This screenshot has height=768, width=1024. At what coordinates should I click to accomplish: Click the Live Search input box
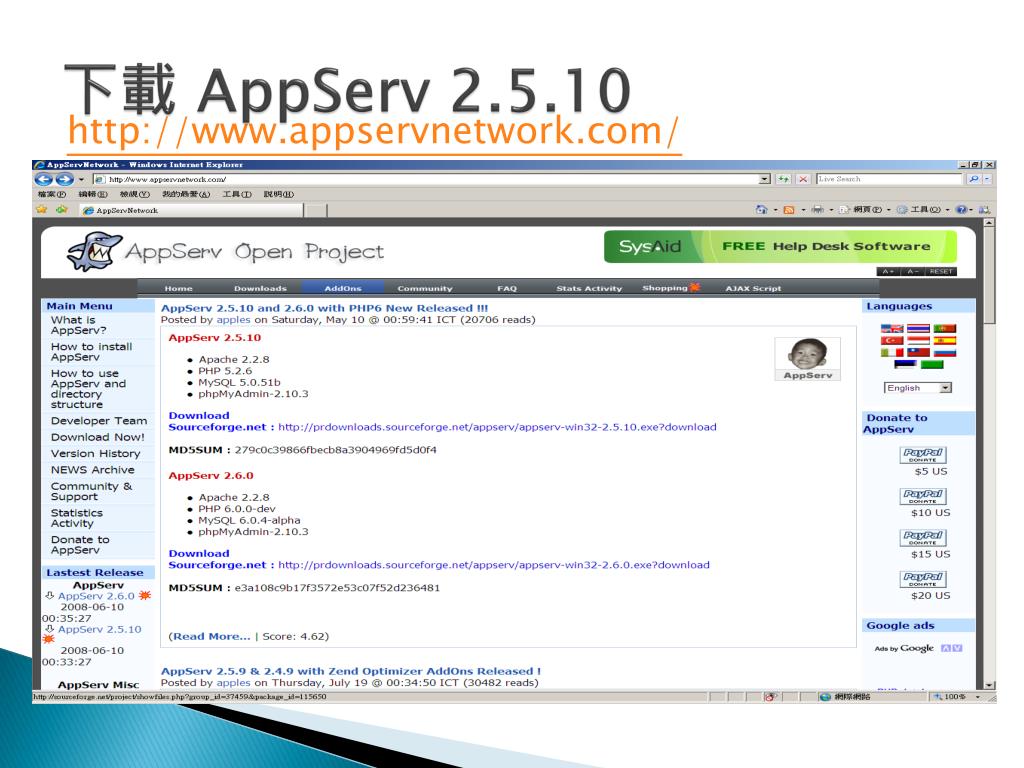click(889, 179)
